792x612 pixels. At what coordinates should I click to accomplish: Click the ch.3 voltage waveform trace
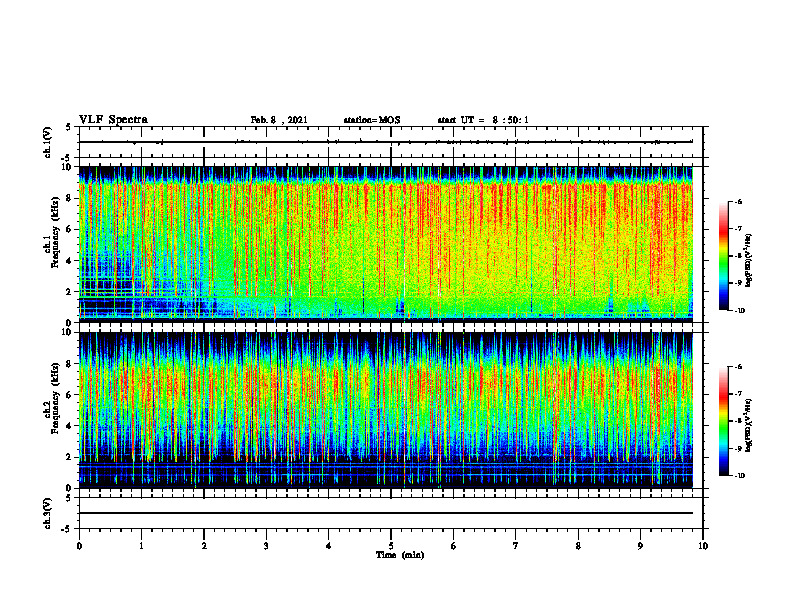(386, 513)
